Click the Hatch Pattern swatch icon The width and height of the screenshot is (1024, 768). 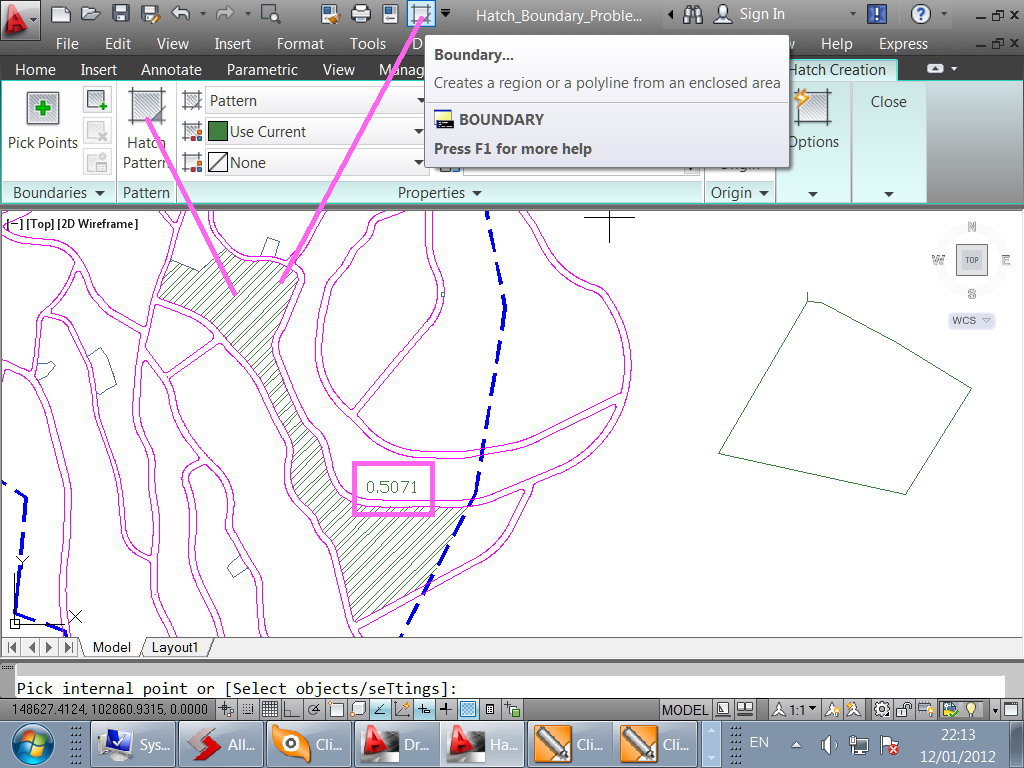[147, 106]
